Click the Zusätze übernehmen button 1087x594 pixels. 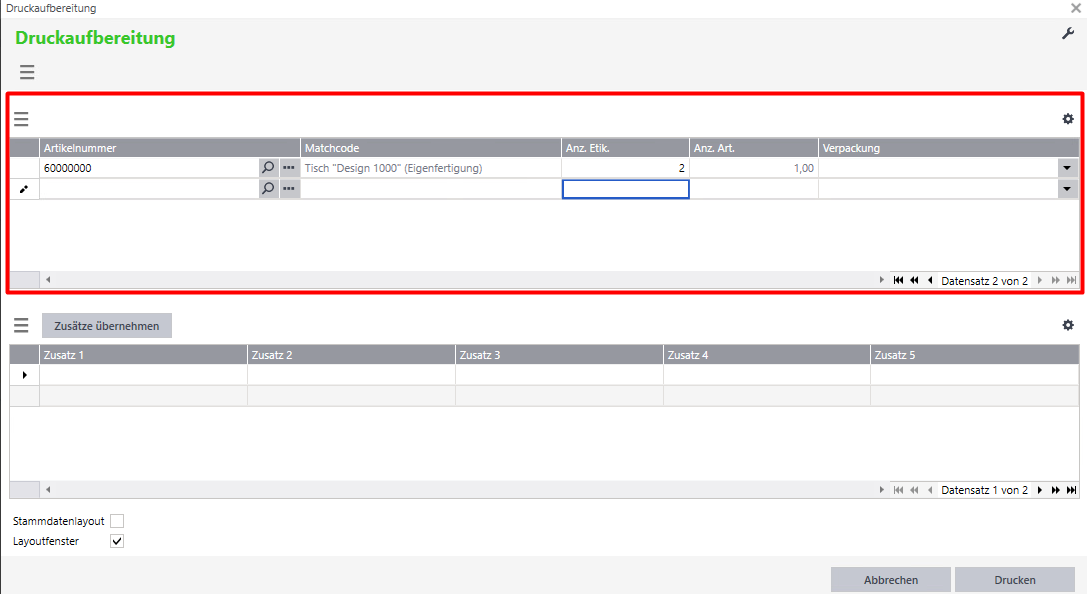107,325
